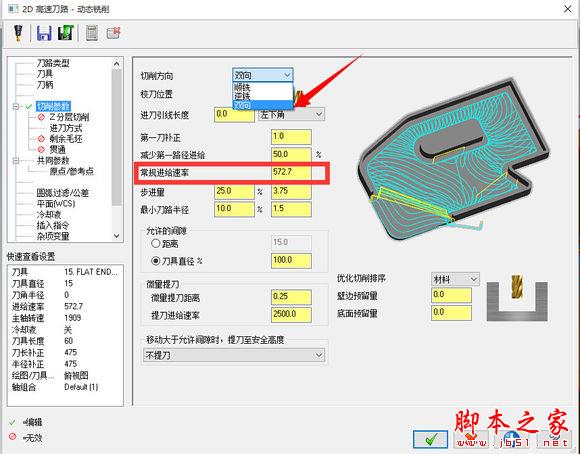The image size is (580, 454).
Task: Select 刀柄 in the parameter tree
Action: coord(44,85)
